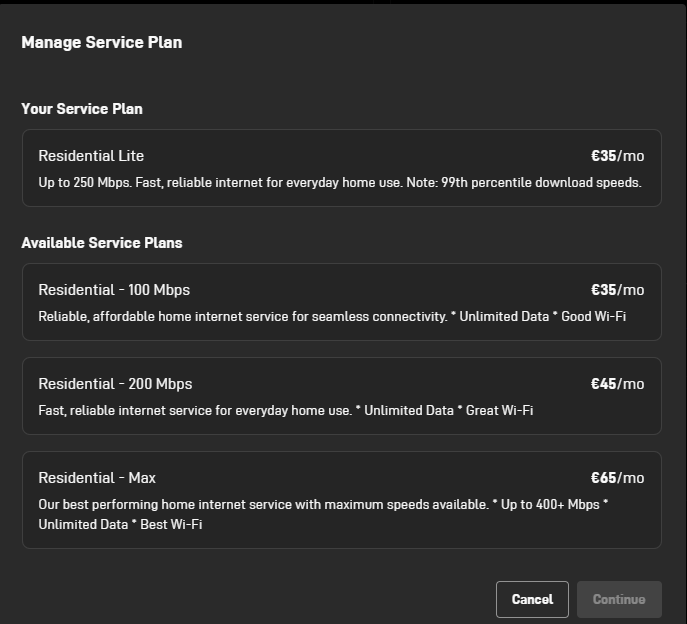687x624 pixels.
Task: Click the €65/mo price on Max plan
Action: [x=617, y=478]
